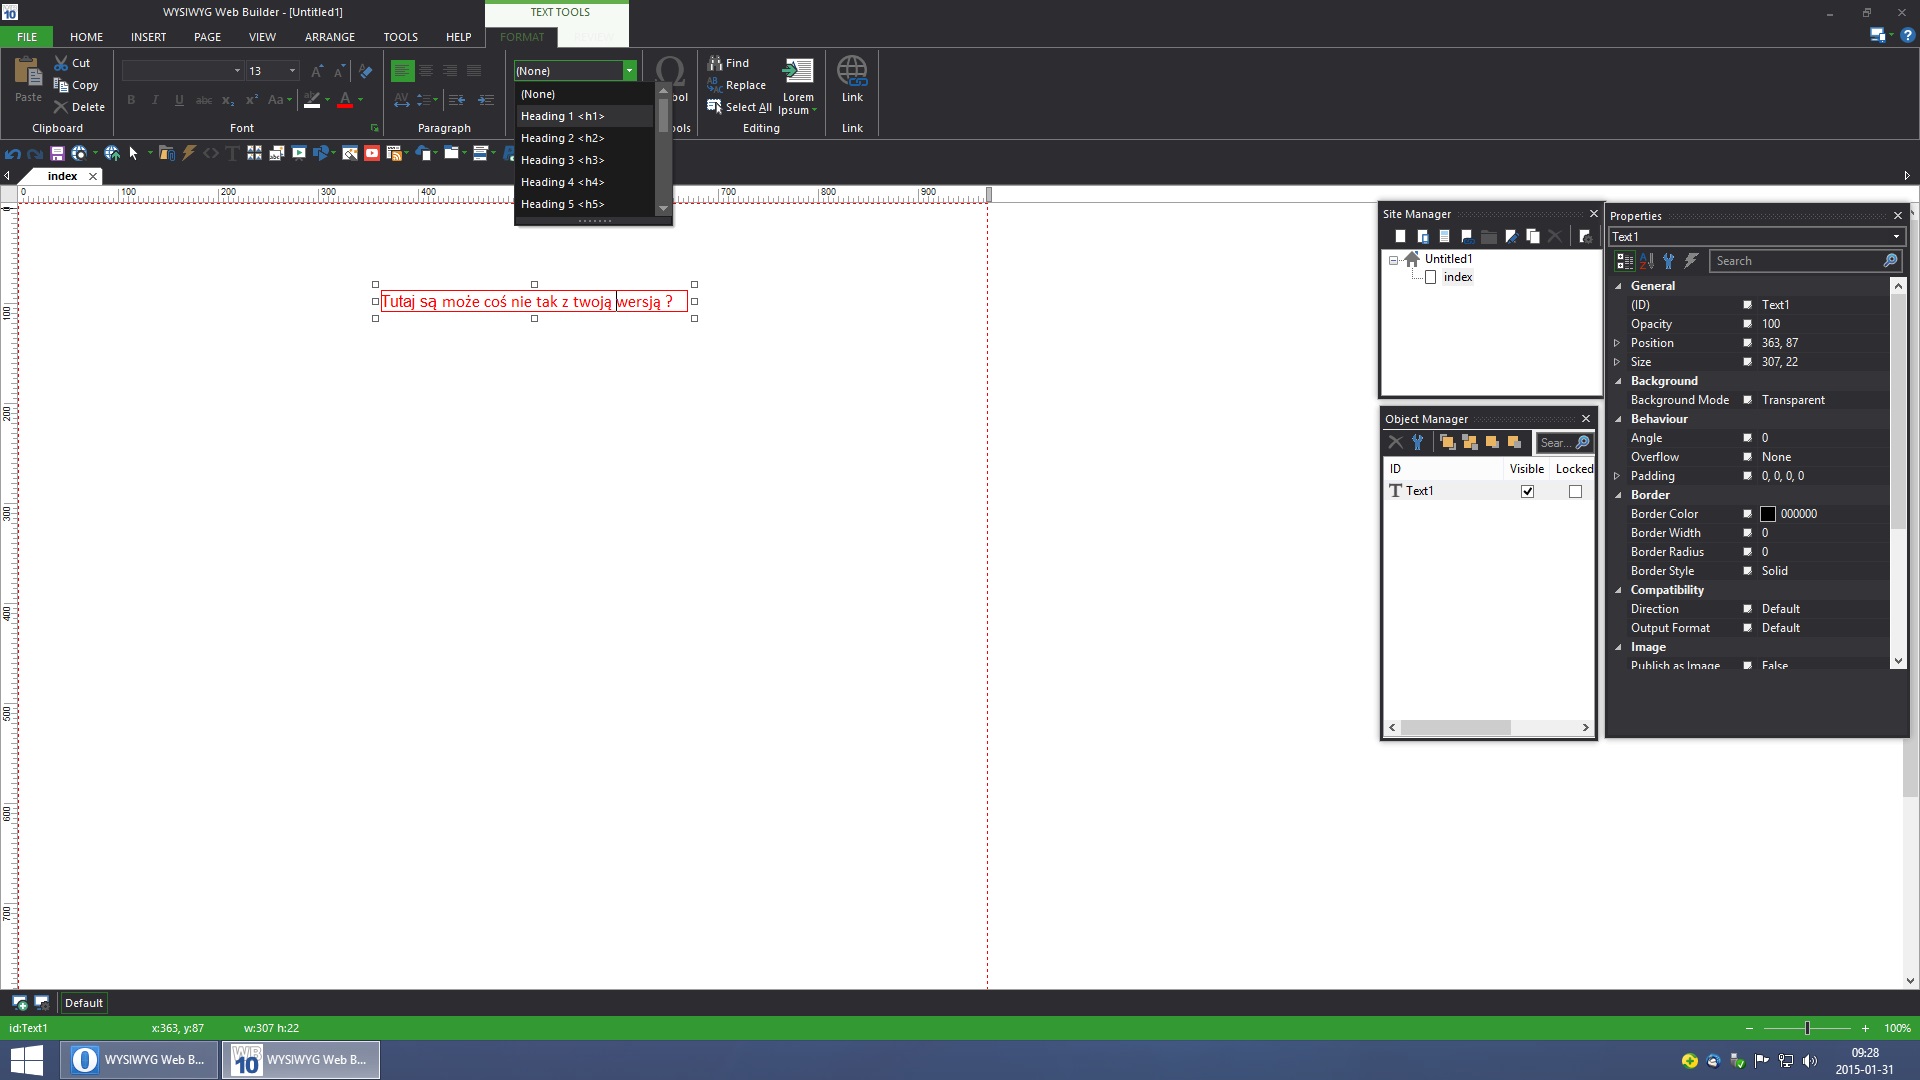1920x1080 pixels.
Task: Click the Cut scissors icon
Action: point(62,63)
